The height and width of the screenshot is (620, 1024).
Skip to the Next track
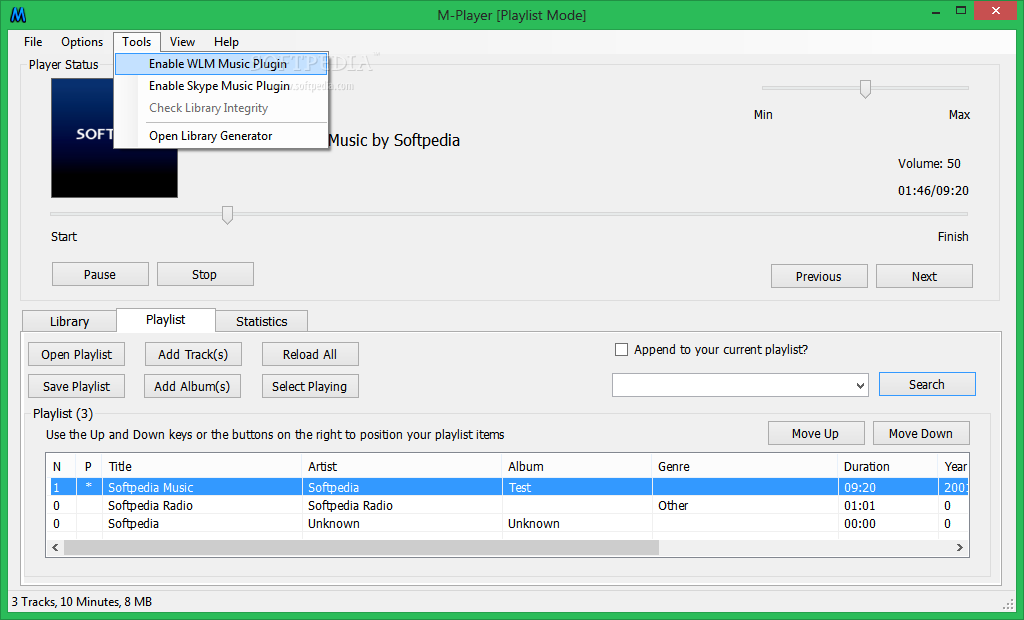pos(924,276)
